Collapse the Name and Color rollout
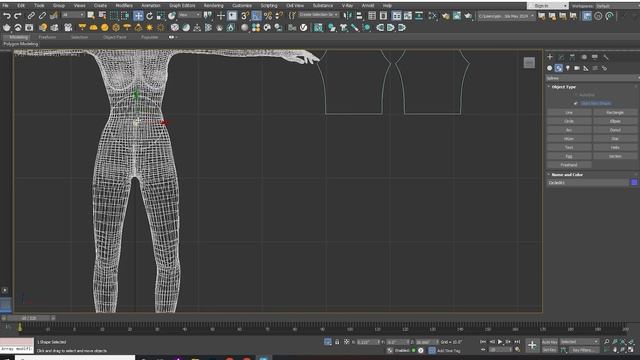 click(567, 174)
